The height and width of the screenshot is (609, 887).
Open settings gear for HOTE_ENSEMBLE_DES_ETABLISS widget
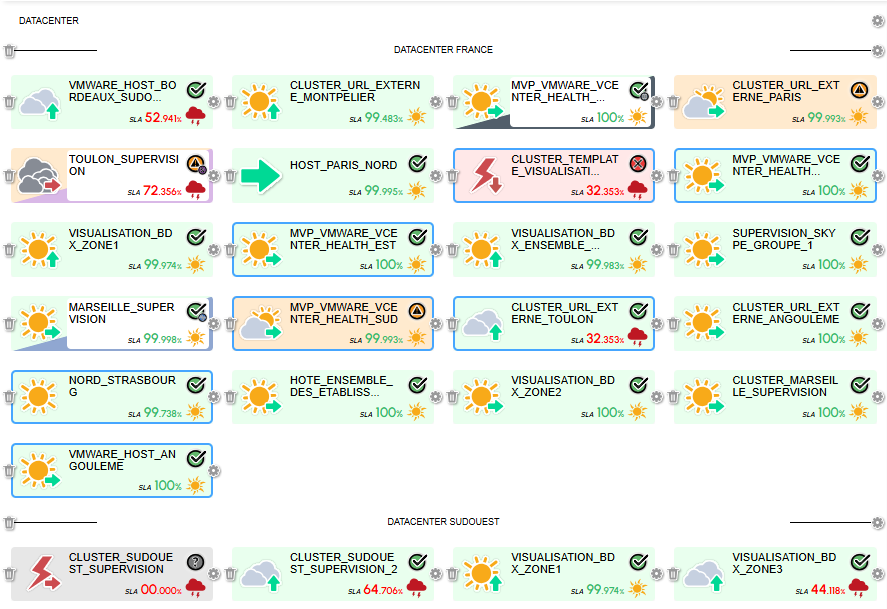(436, 397)
